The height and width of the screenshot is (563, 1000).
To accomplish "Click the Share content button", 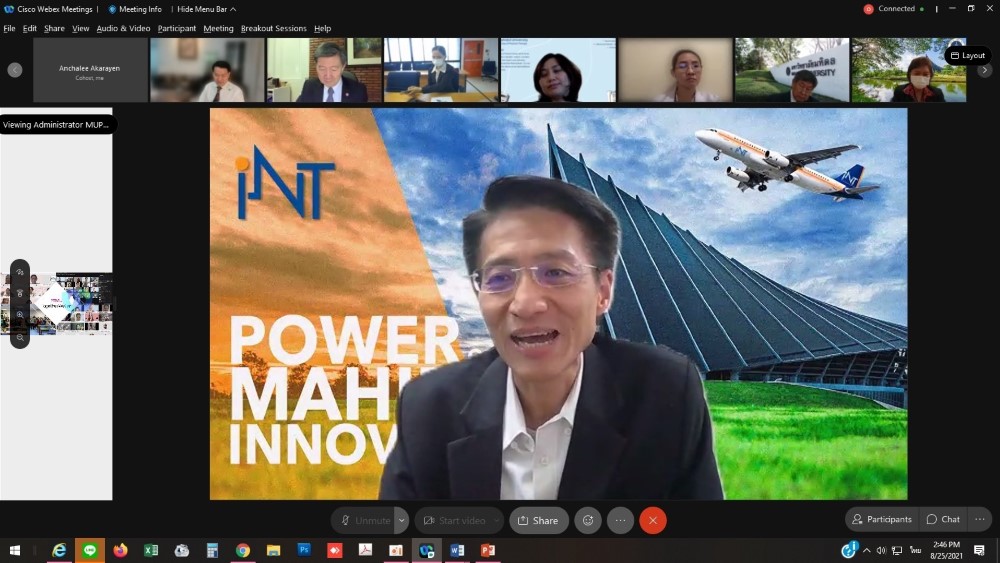I will pos(538,520).
